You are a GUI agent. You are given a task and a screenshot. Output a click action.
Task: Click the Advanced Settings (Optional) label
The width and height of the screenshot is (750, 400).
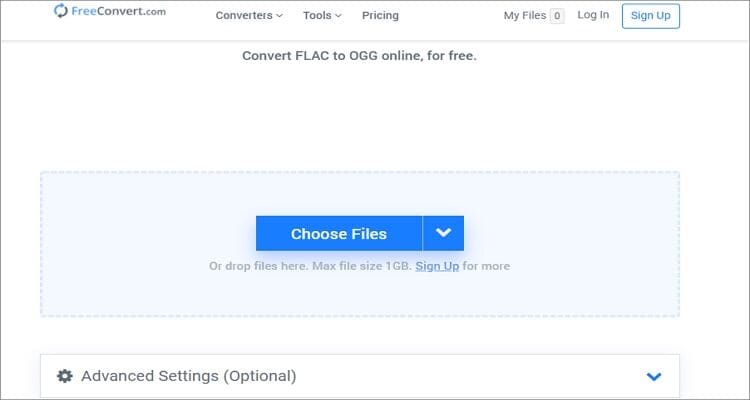tap(188, 377)
